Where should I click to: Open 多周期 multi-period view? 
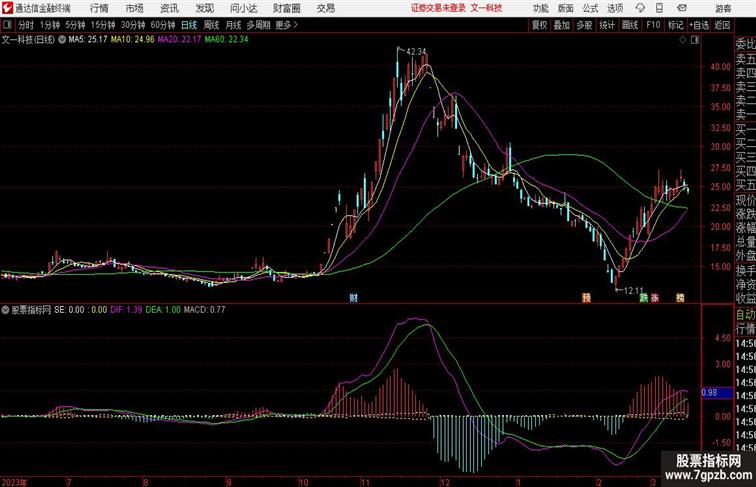[258, 25]
